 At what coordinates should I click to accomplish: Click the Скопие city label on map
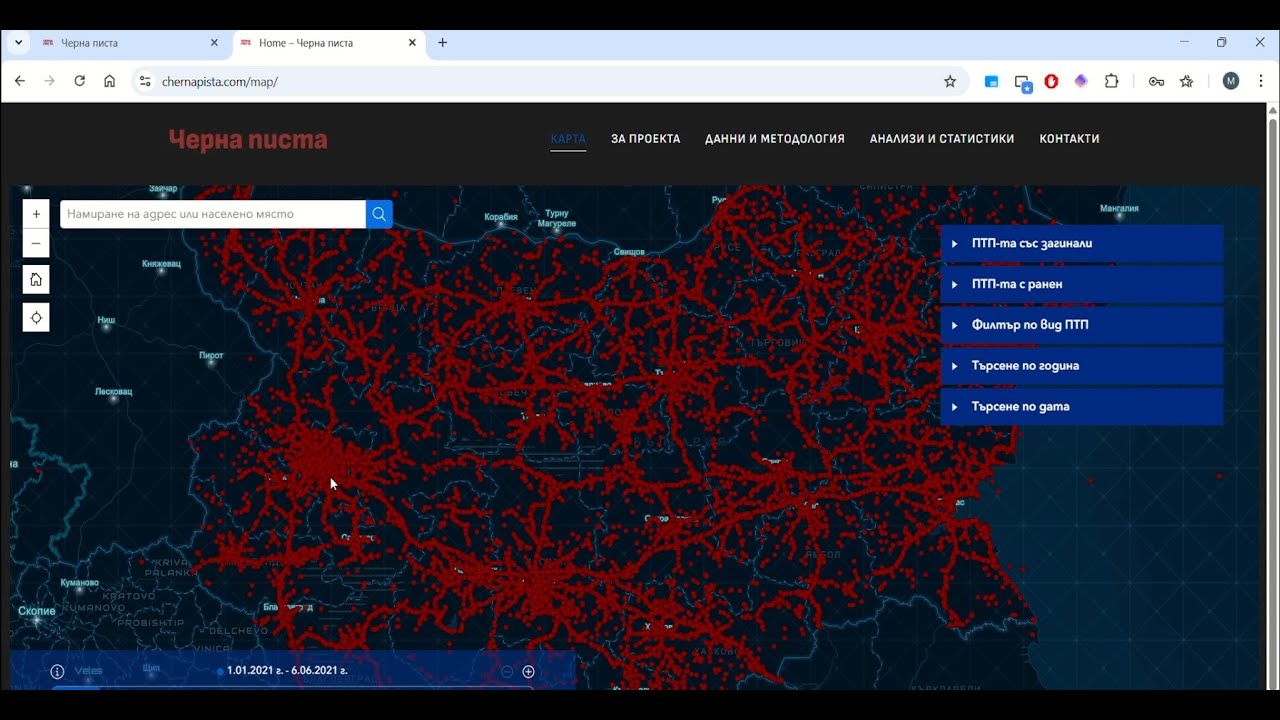pyautogui.click(x=36, y=611)
